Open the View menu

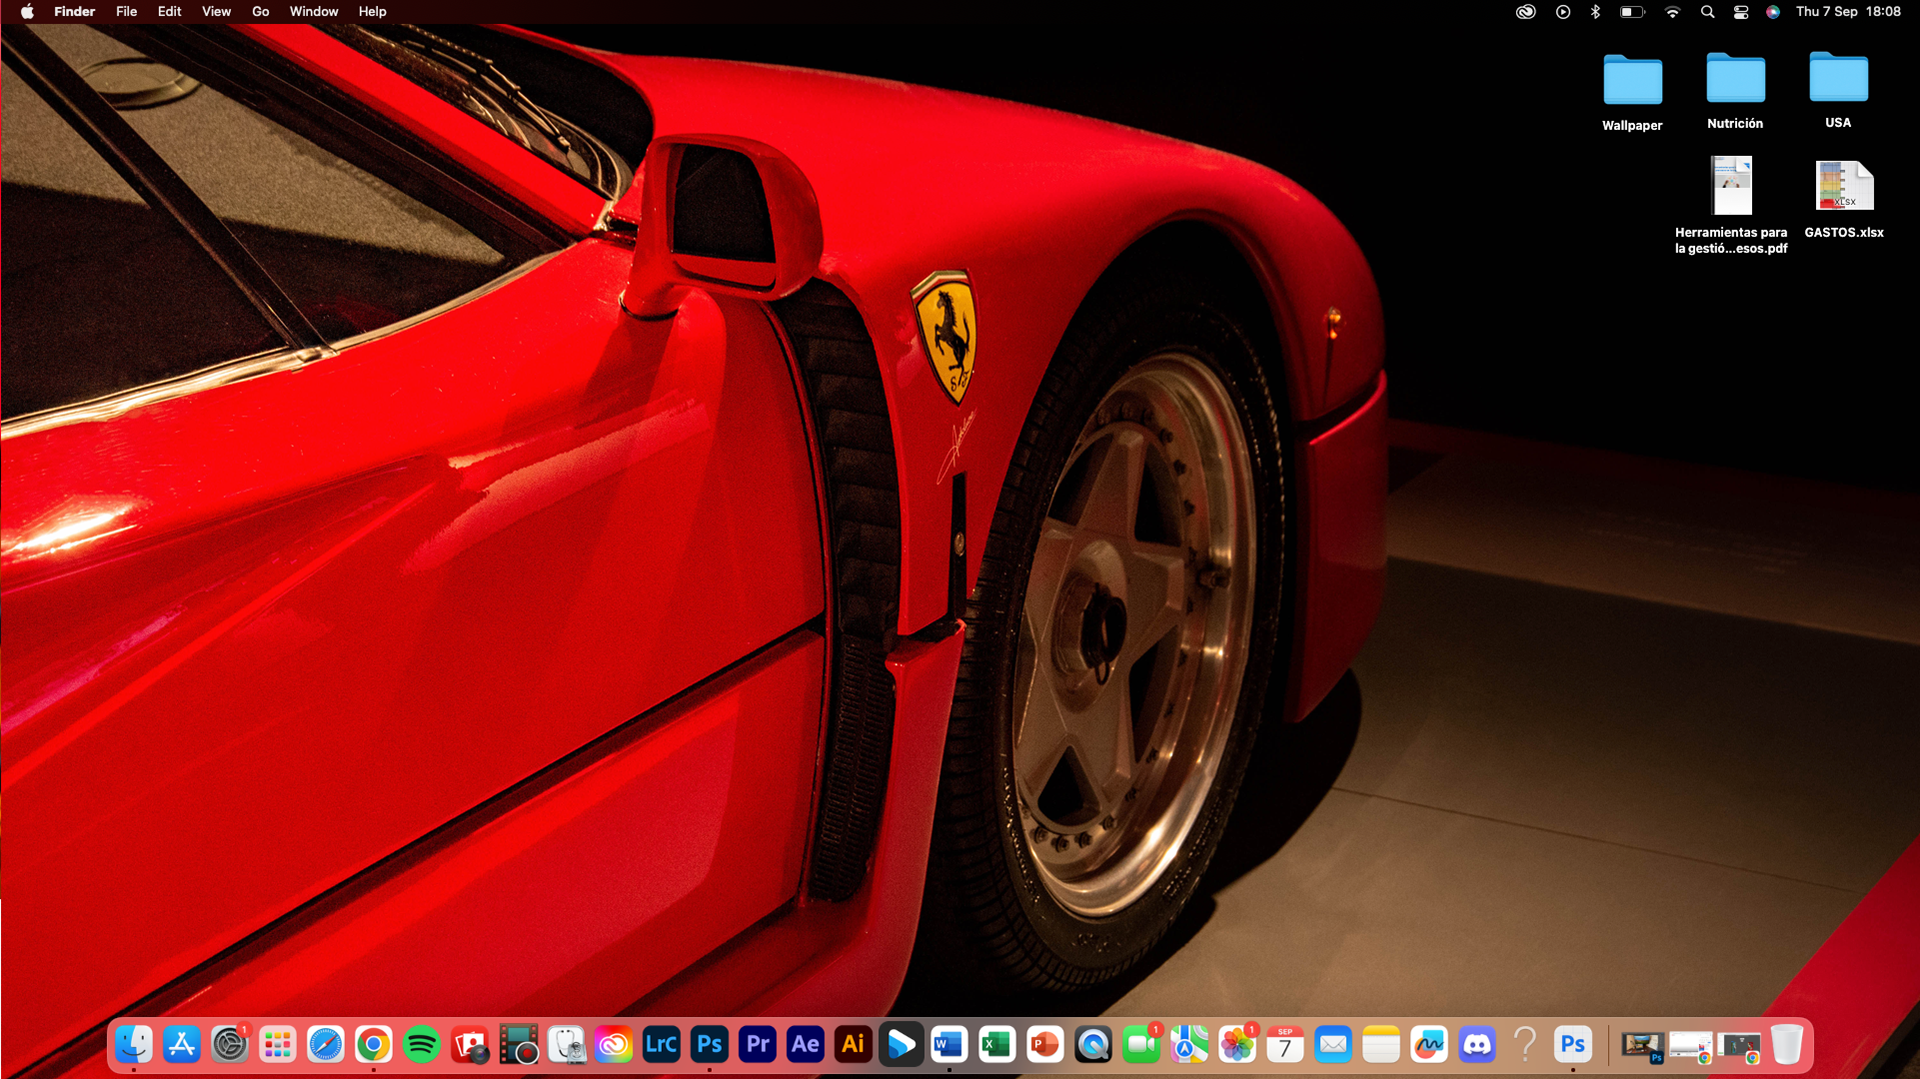[217, 12]
